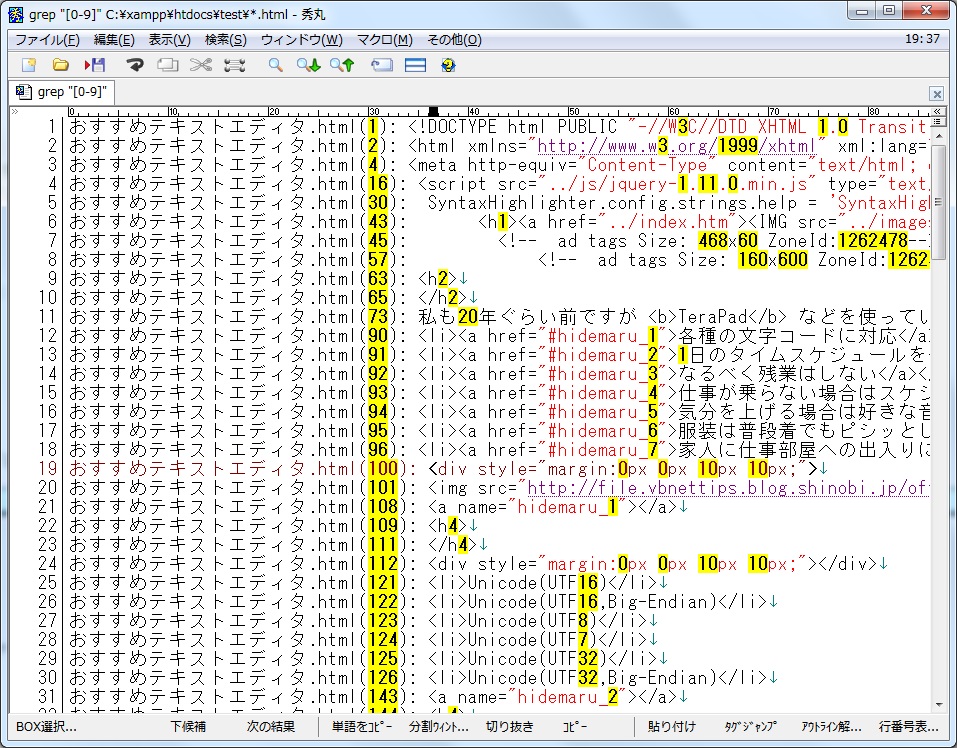The width and height of the screenshot is (957, 748).
Task: Click the highlighted 1262478 ZoneId value
Action: point(873,241)
